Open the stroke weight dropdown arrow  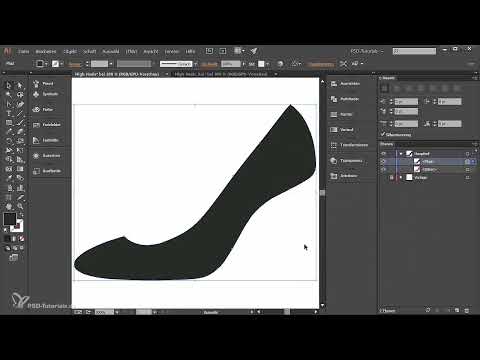(x=111, y=64)
